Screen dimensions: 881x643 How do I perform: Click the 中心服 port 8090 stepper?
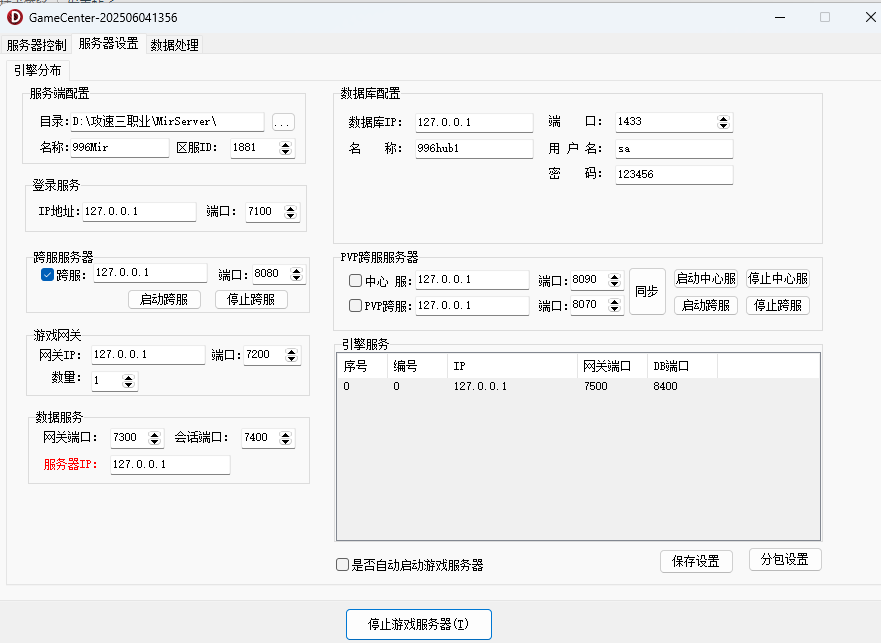[x=615, y=280]
